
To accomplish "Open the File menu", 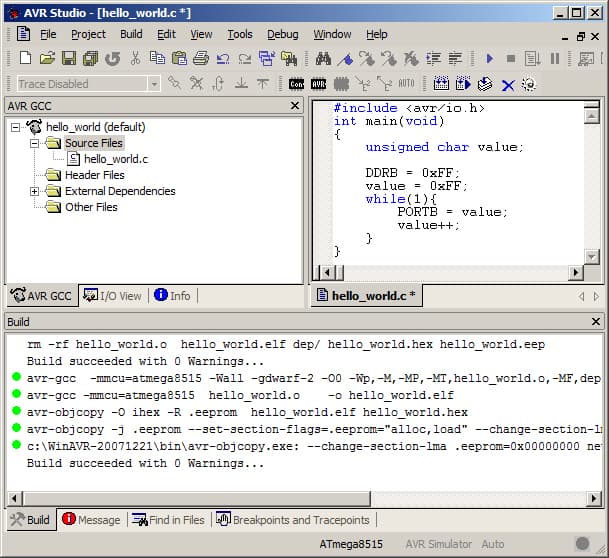I will click(x=48, y=34).
